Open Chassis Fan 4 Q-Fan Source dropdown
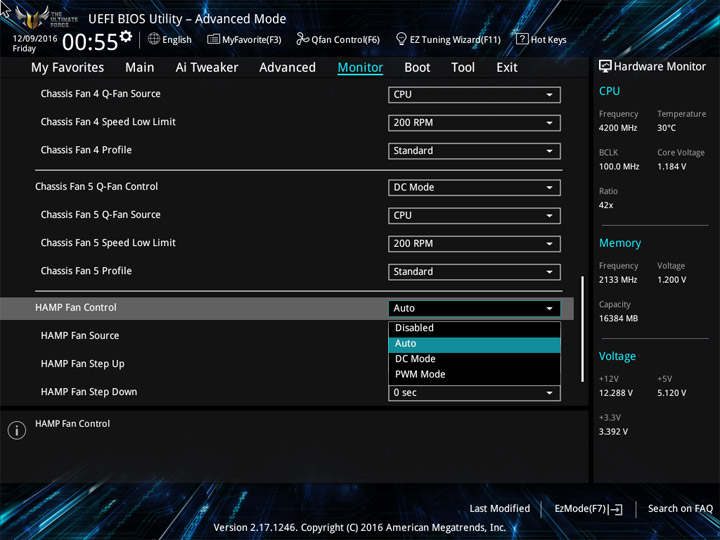The height and width of the screenshot is (540, 720). pyautogui.click(x=474, y=95)
